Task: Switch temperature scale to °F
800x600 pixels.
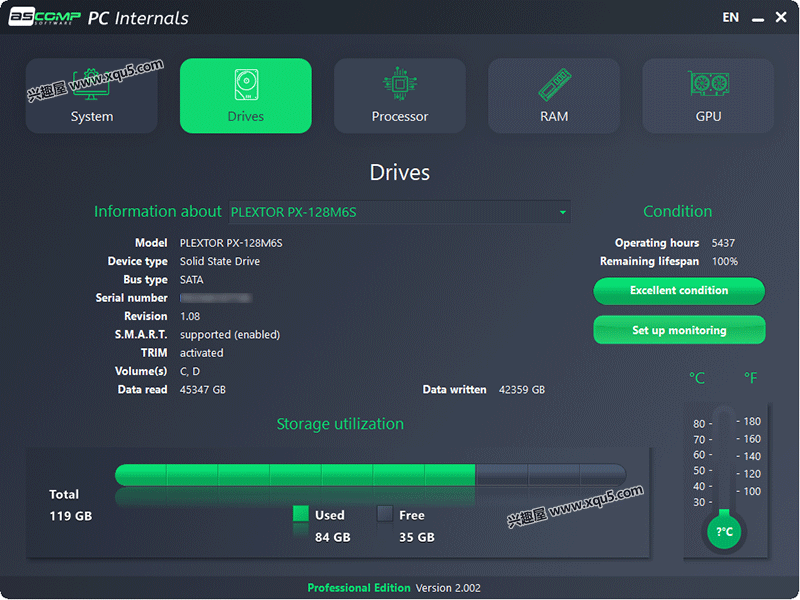Action: click(x=750, y=378)
